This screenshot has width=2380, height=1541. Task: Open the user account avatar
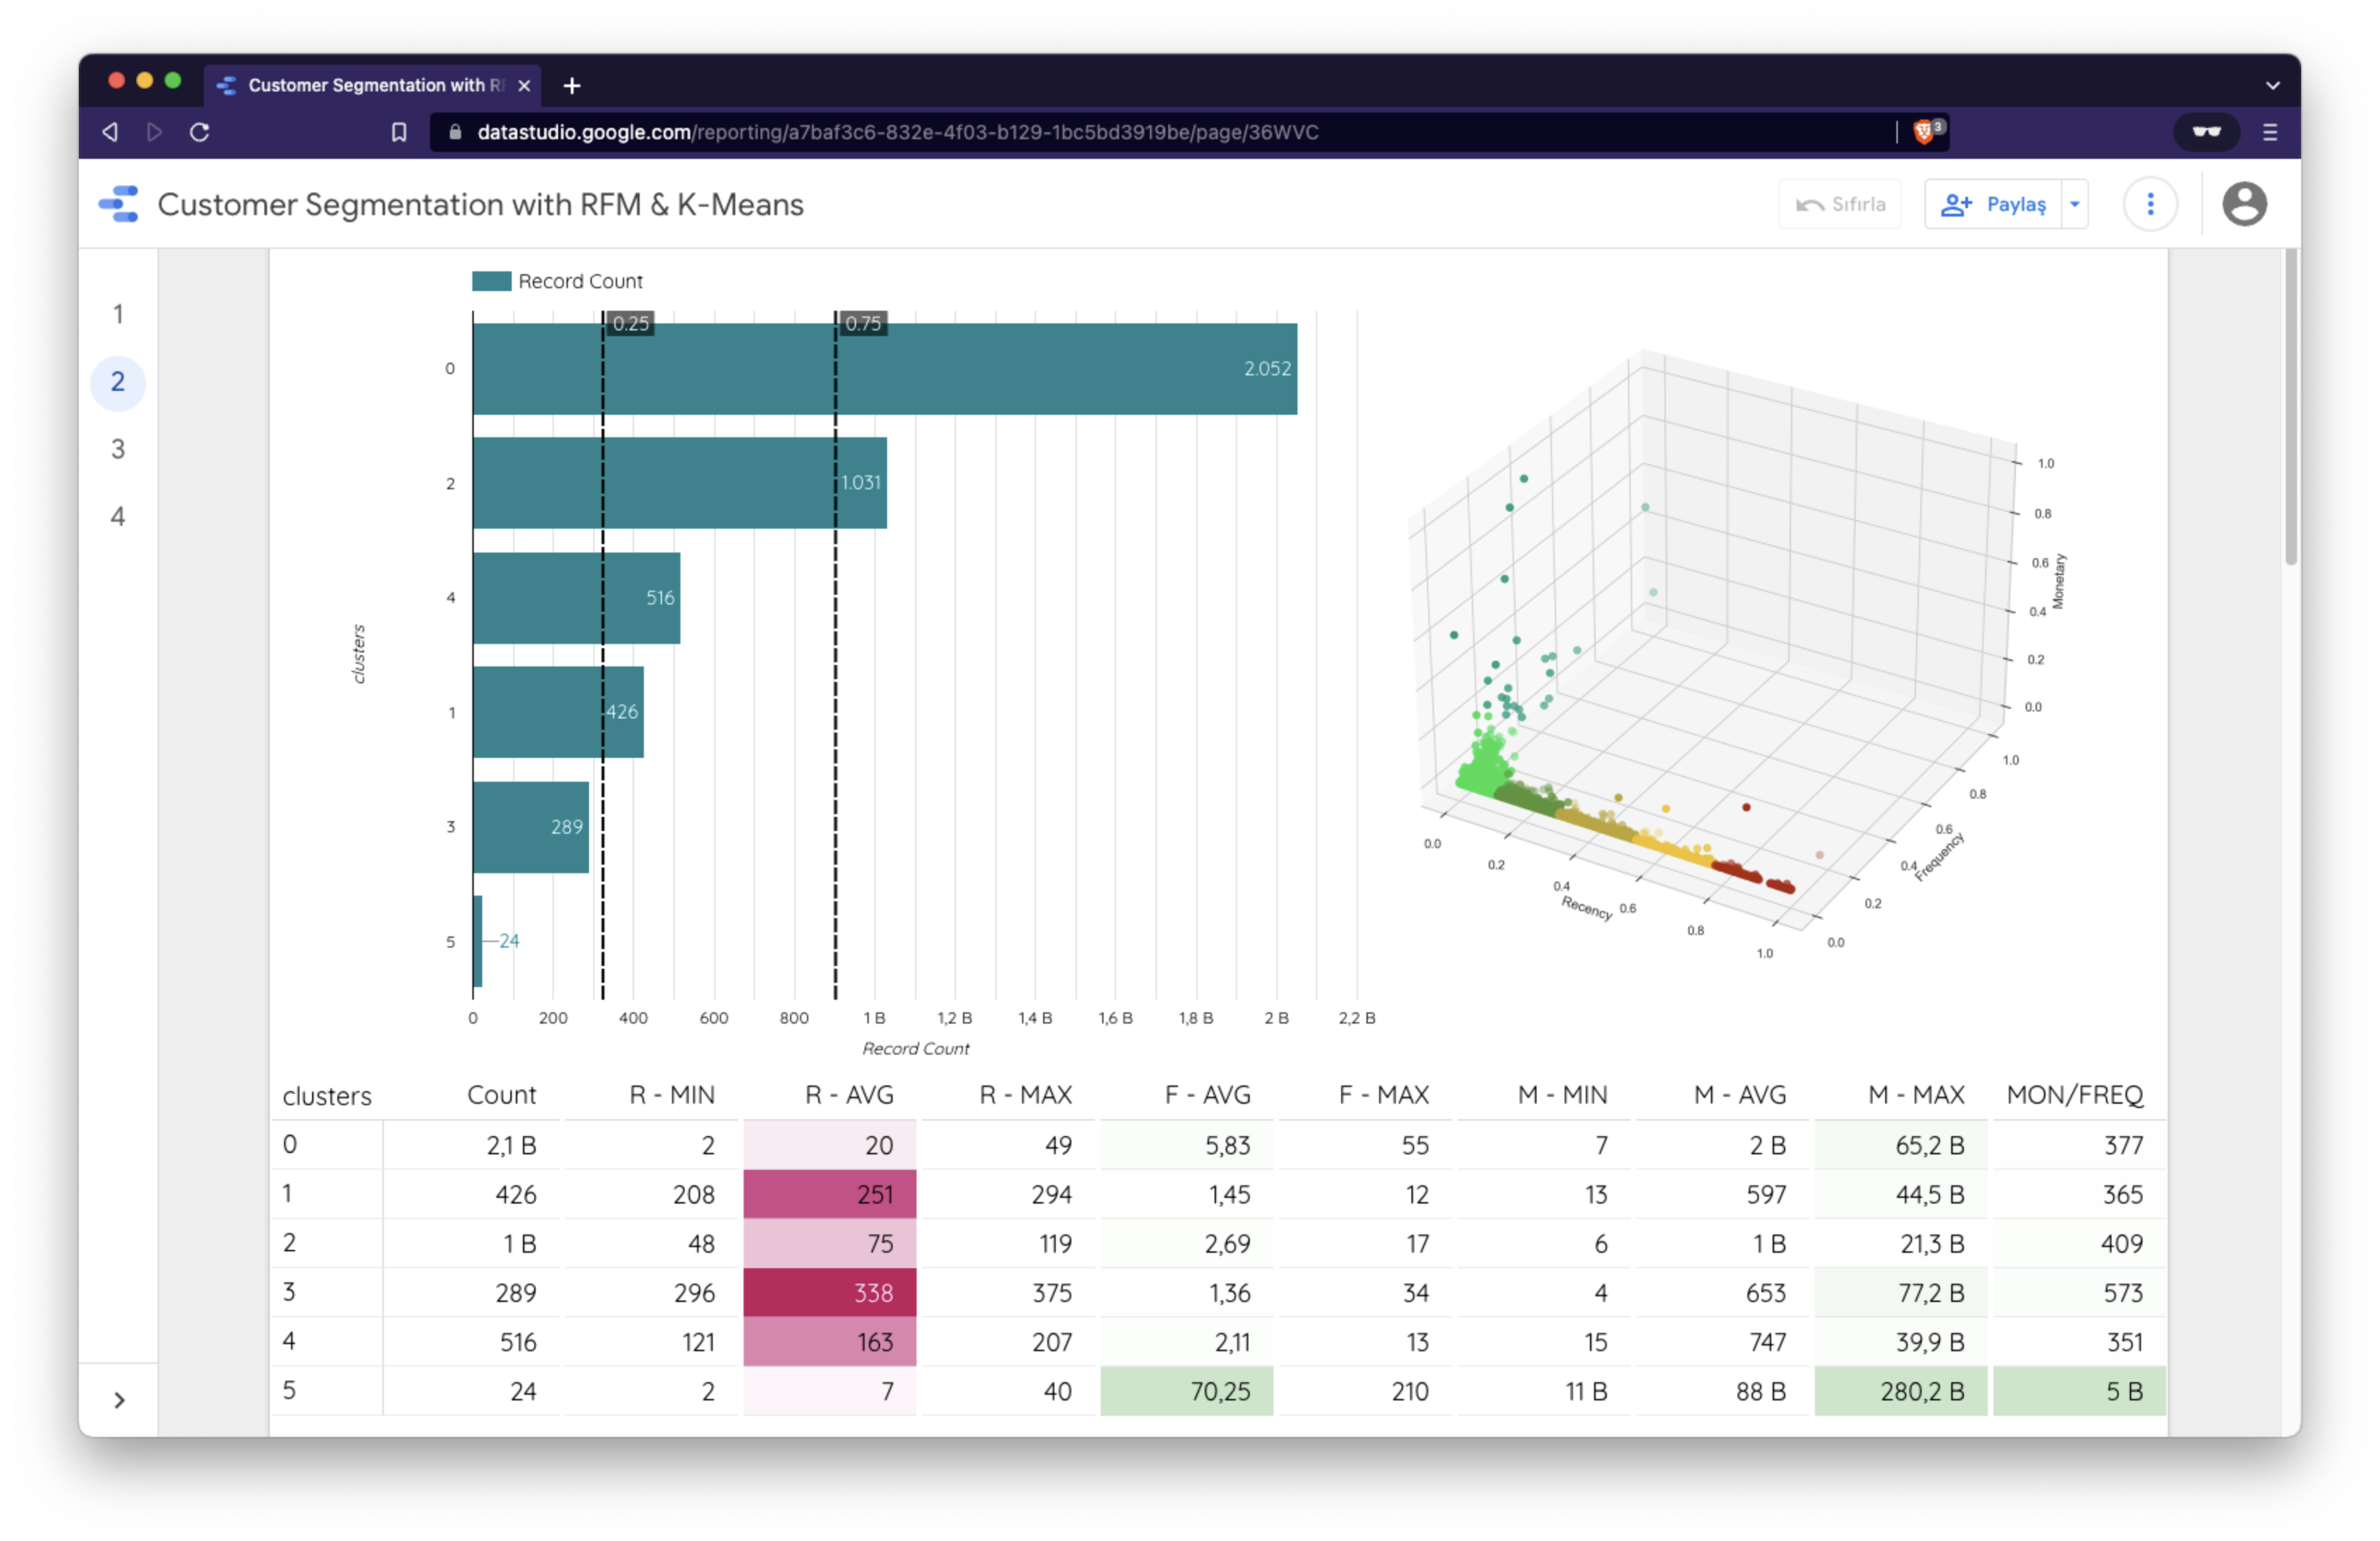(x=2244, y=204)
